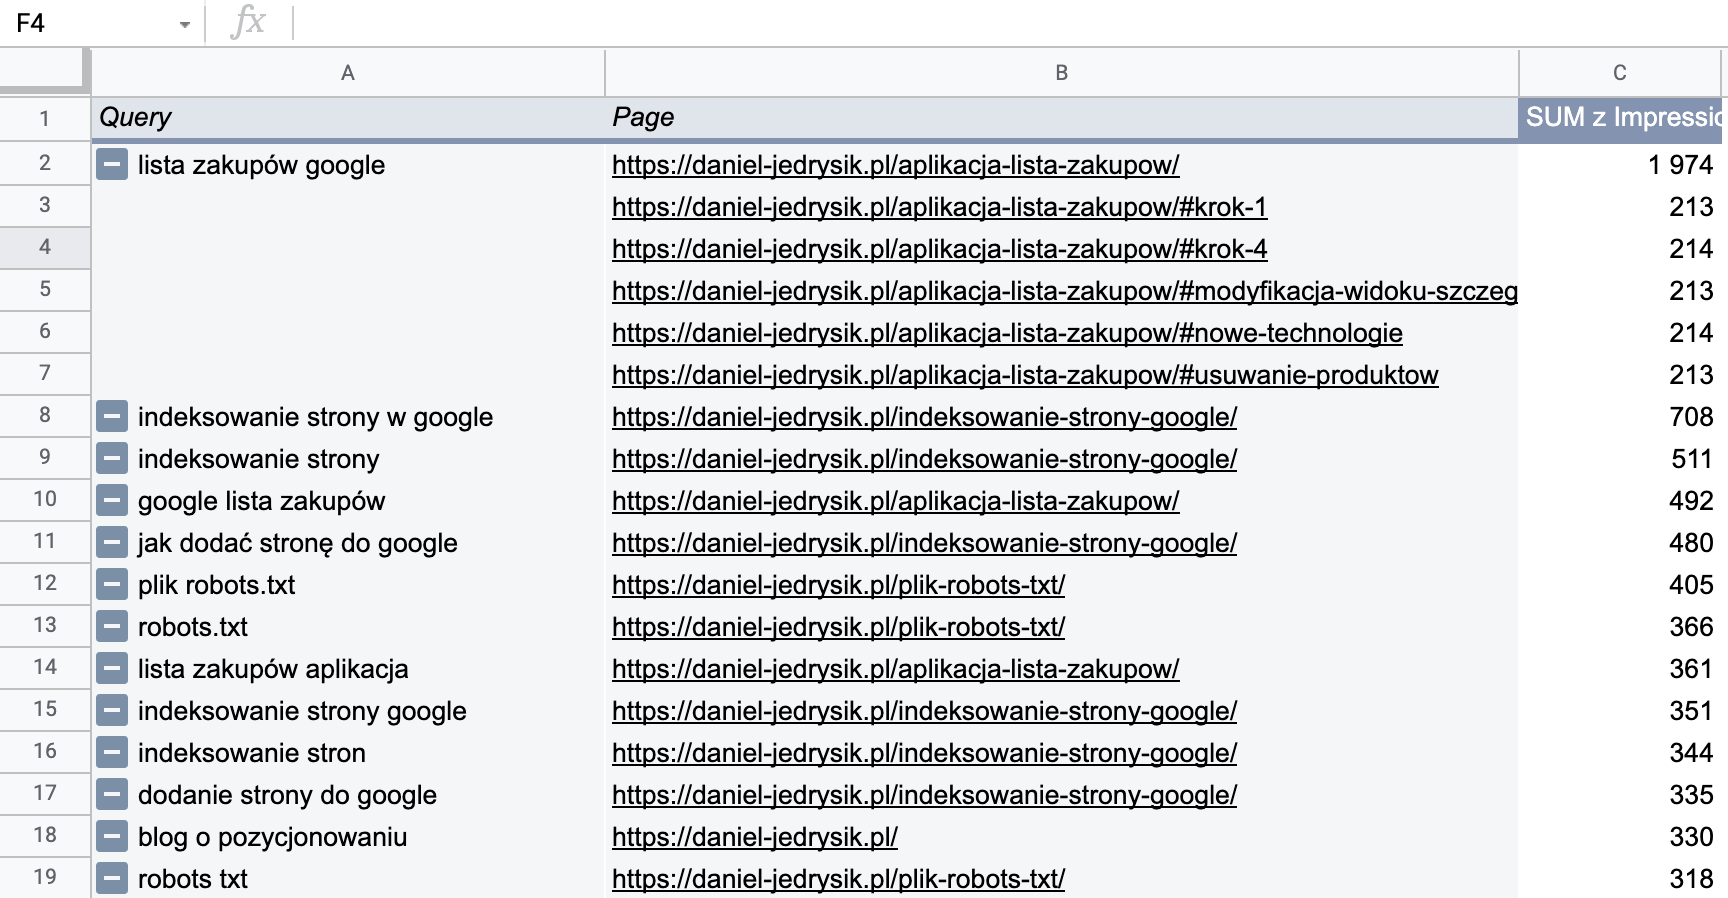Click the cell with value 361
Viewport: 1728px width, 898px height.
coord(1620,668)
